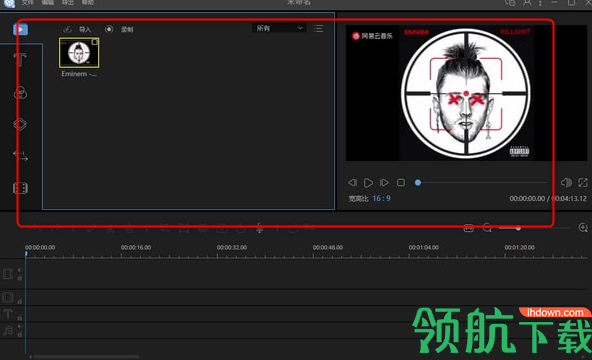Click the preview video image
592x360 pixels.
click(x=466, y=93)
